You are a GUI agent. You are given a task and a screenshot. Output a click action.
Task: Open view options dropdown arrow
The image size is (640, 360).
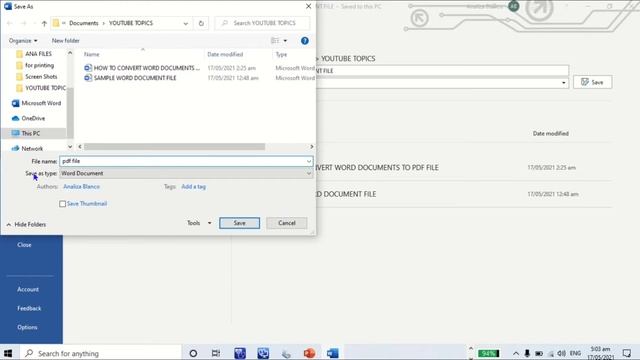coord(285,41)
